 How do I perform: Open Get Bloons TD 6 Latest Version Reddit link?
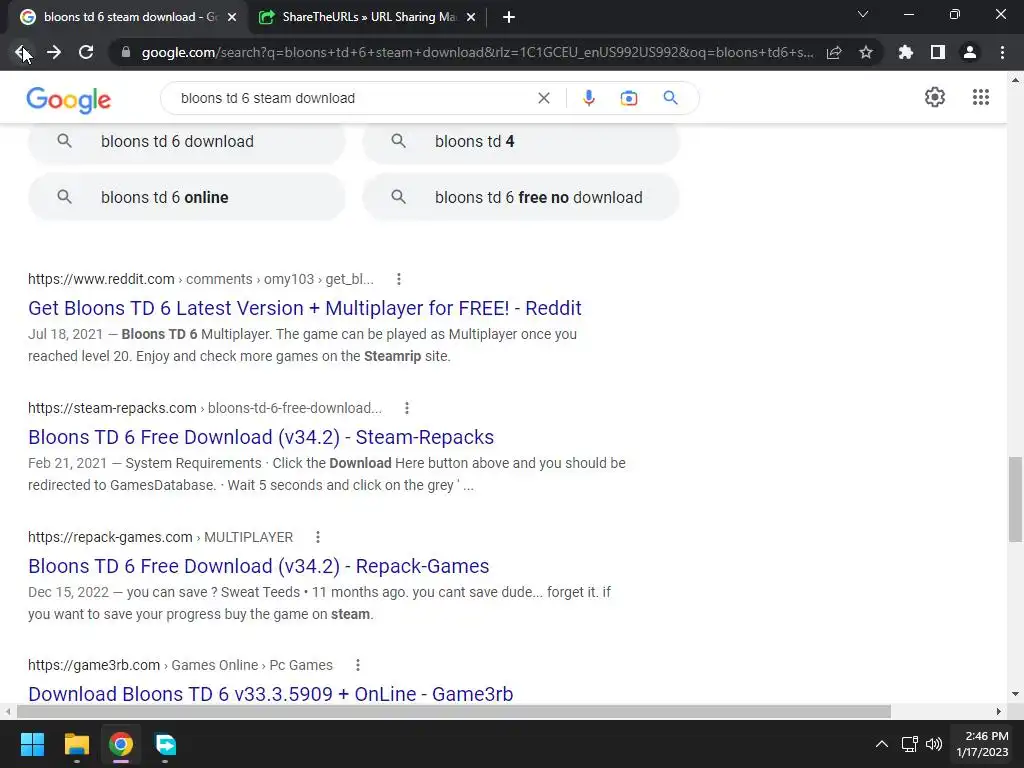(305, 308)
